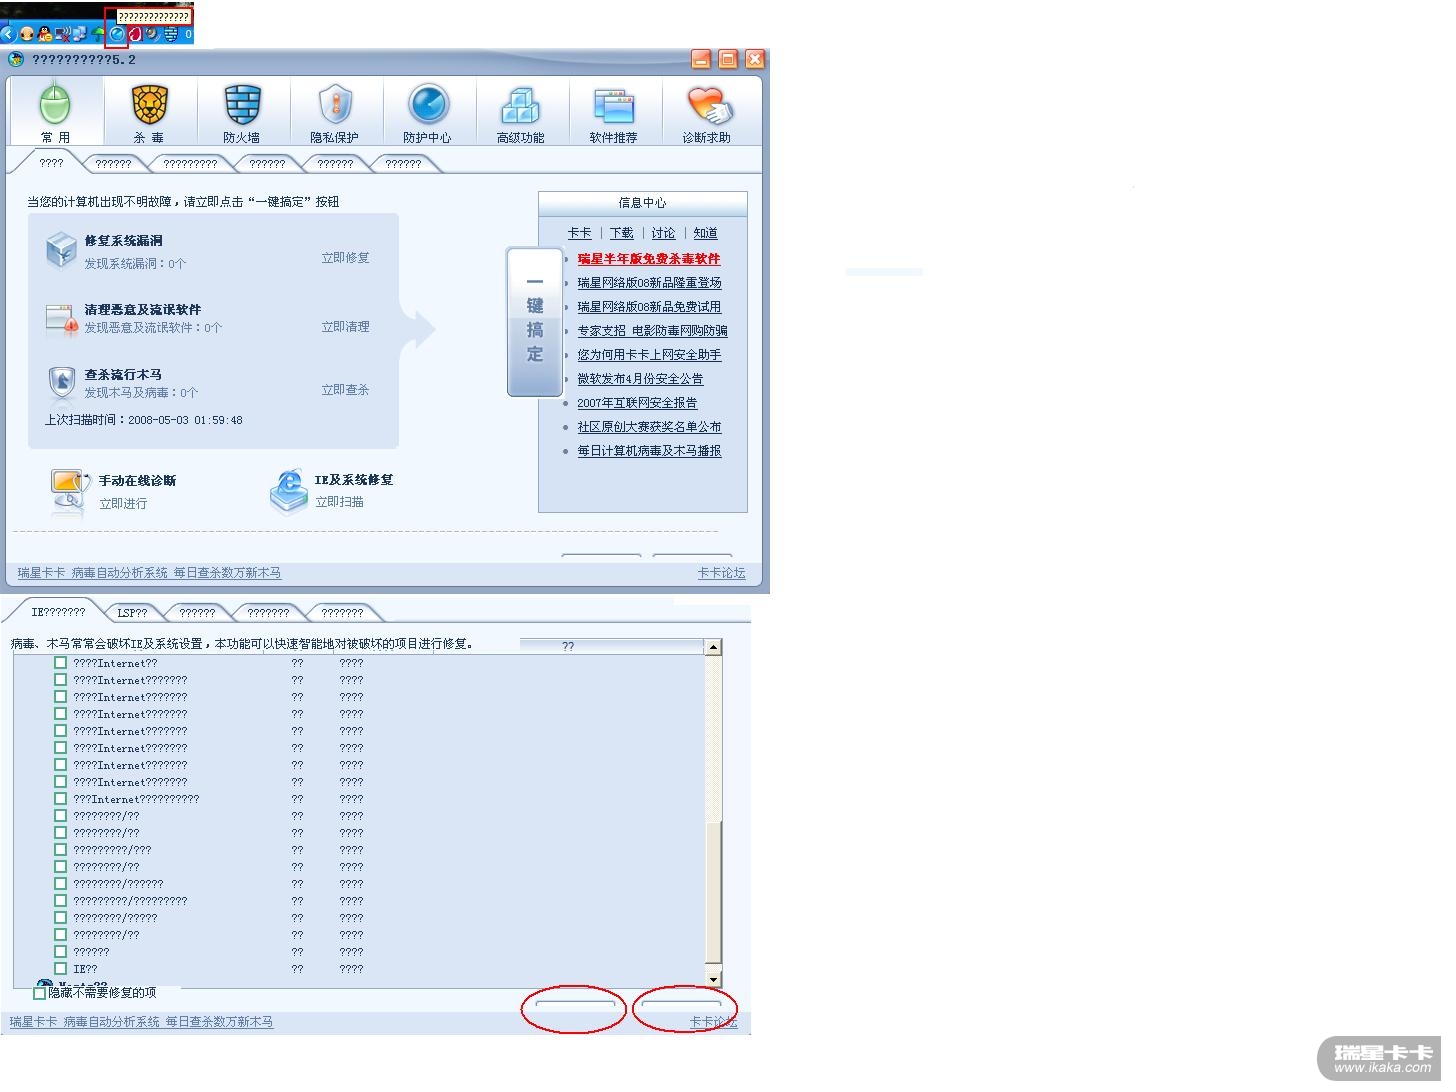Viewport: 1456px width, 1092px height.
Task: Click the 立即清理 link
Action: [345, 327]
